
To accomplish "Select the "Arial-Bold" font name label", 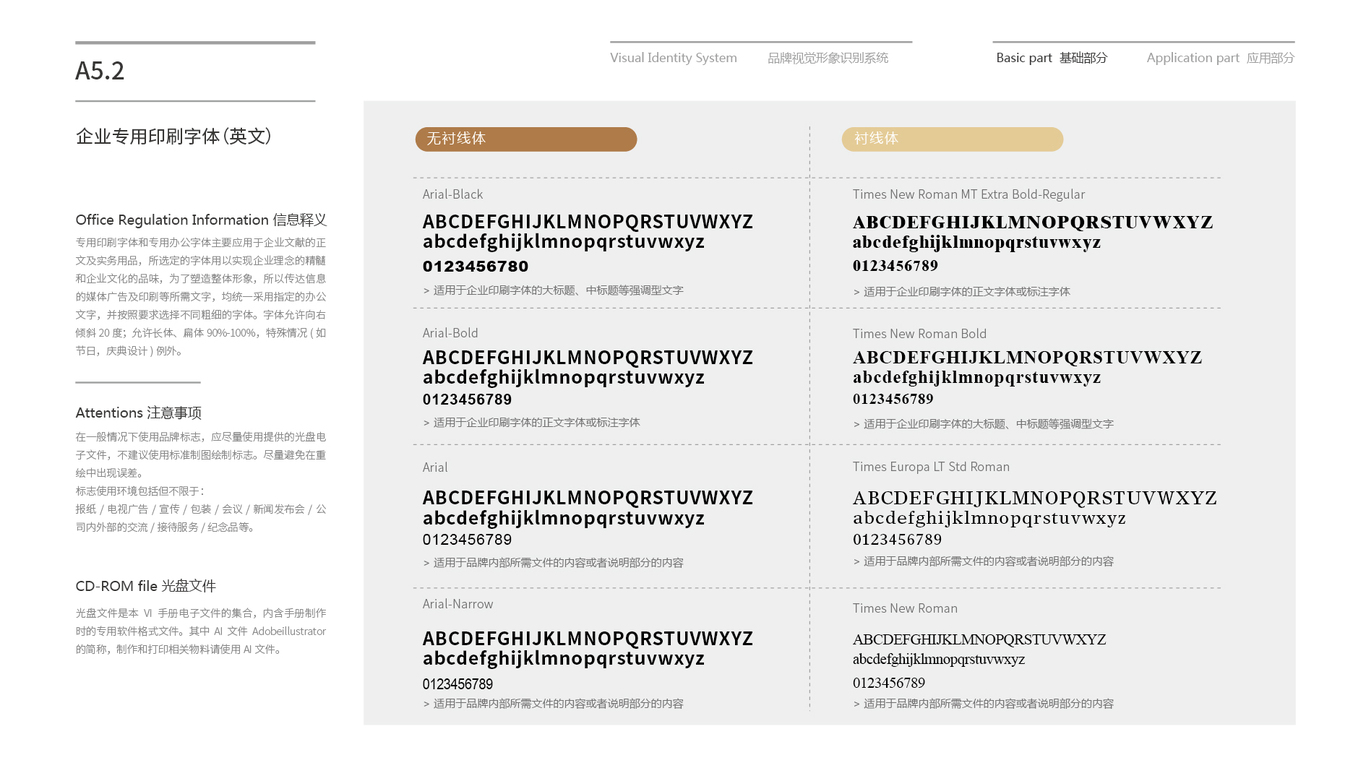I will [x=450, y=333].
